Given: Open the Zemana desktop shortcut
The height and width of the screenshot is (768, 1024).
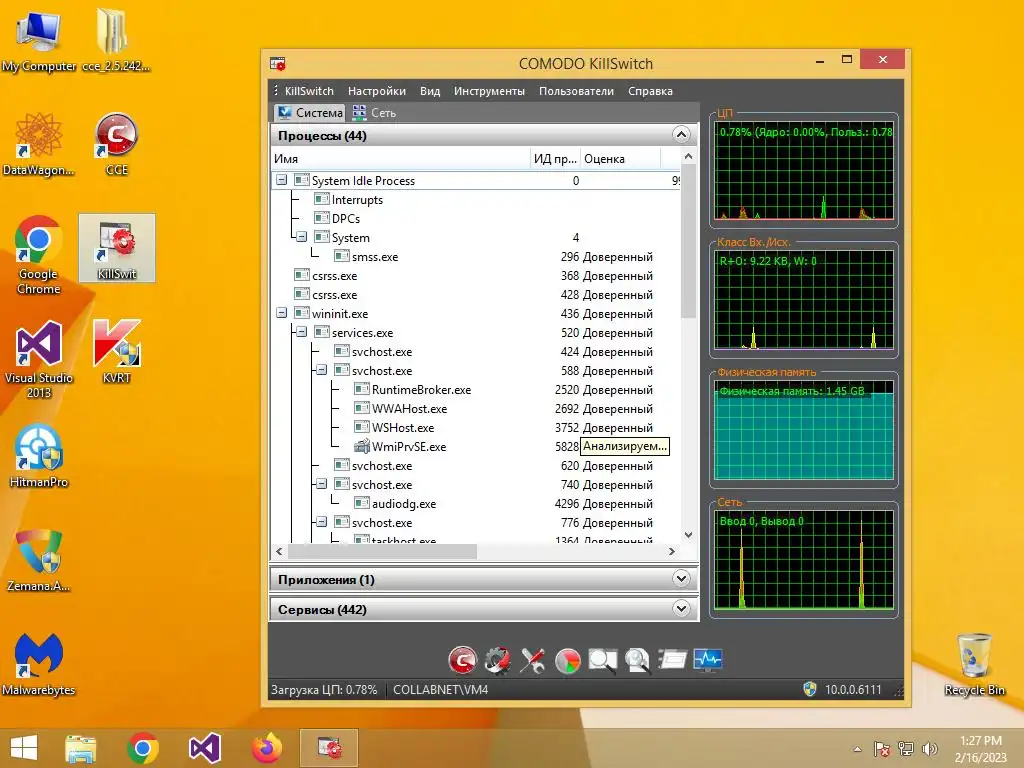Looking at the screenshot, I should point(39,560).
